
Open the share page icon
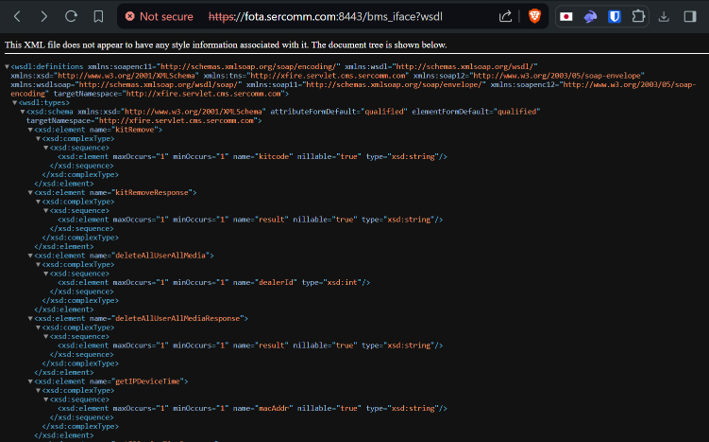(x=506, y=17)
